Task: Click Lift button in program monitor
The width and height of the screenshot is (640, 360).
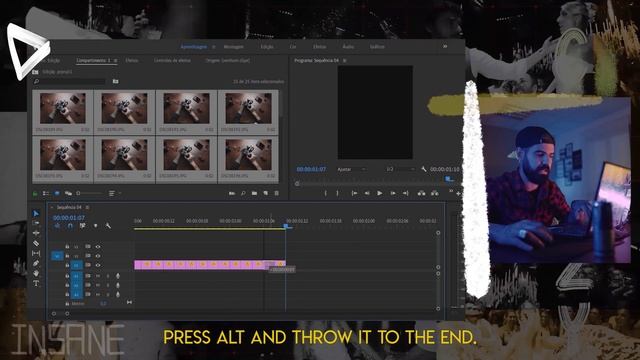Action: coord(421,193)
